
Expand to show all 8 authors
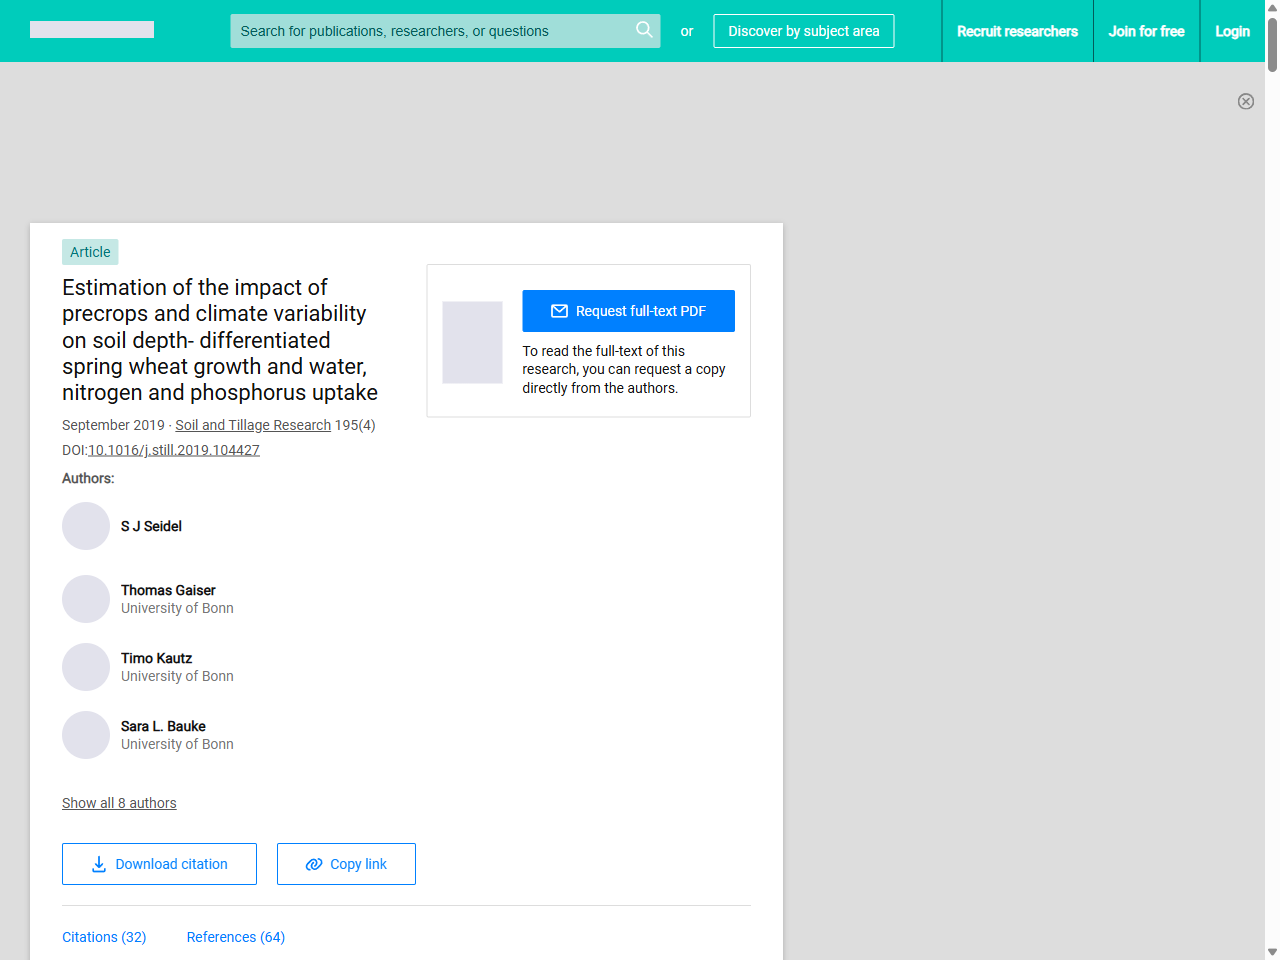coord(119,803)
